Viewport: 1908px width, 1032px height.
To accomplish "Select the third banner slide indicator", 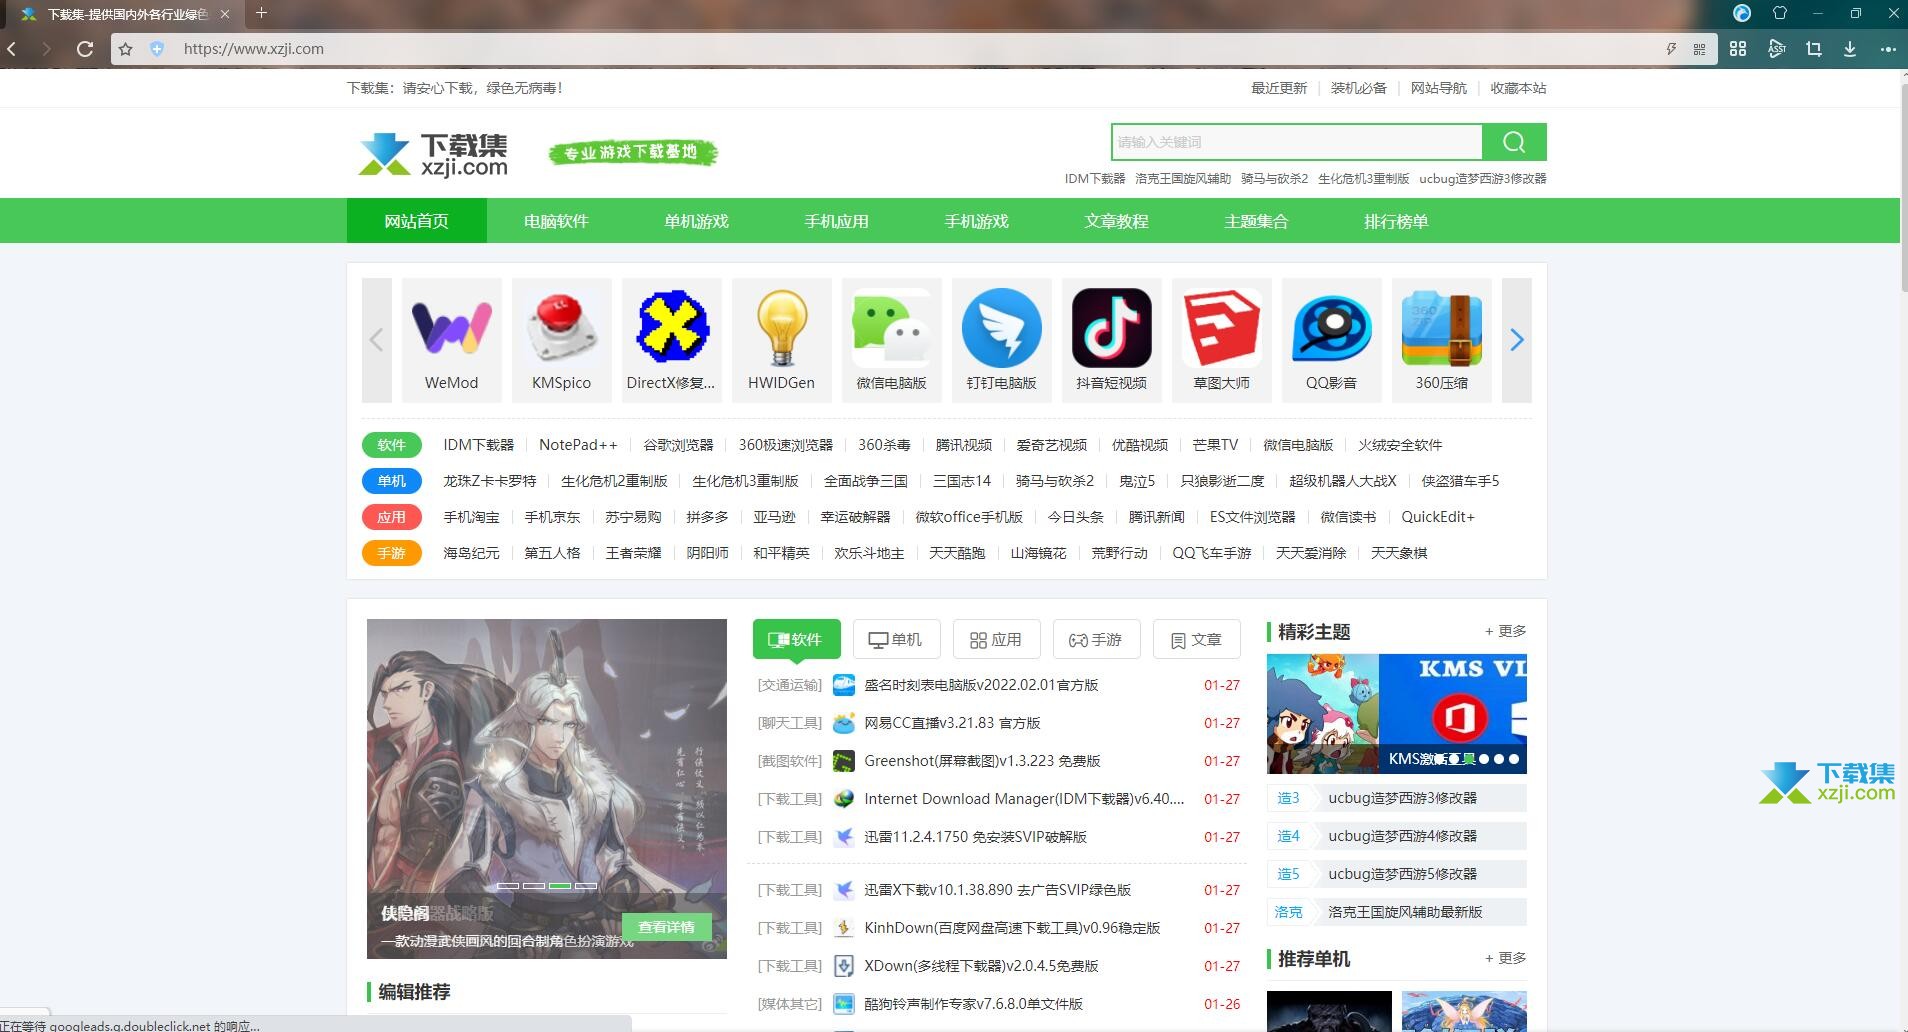I will [x=560, y=886].
